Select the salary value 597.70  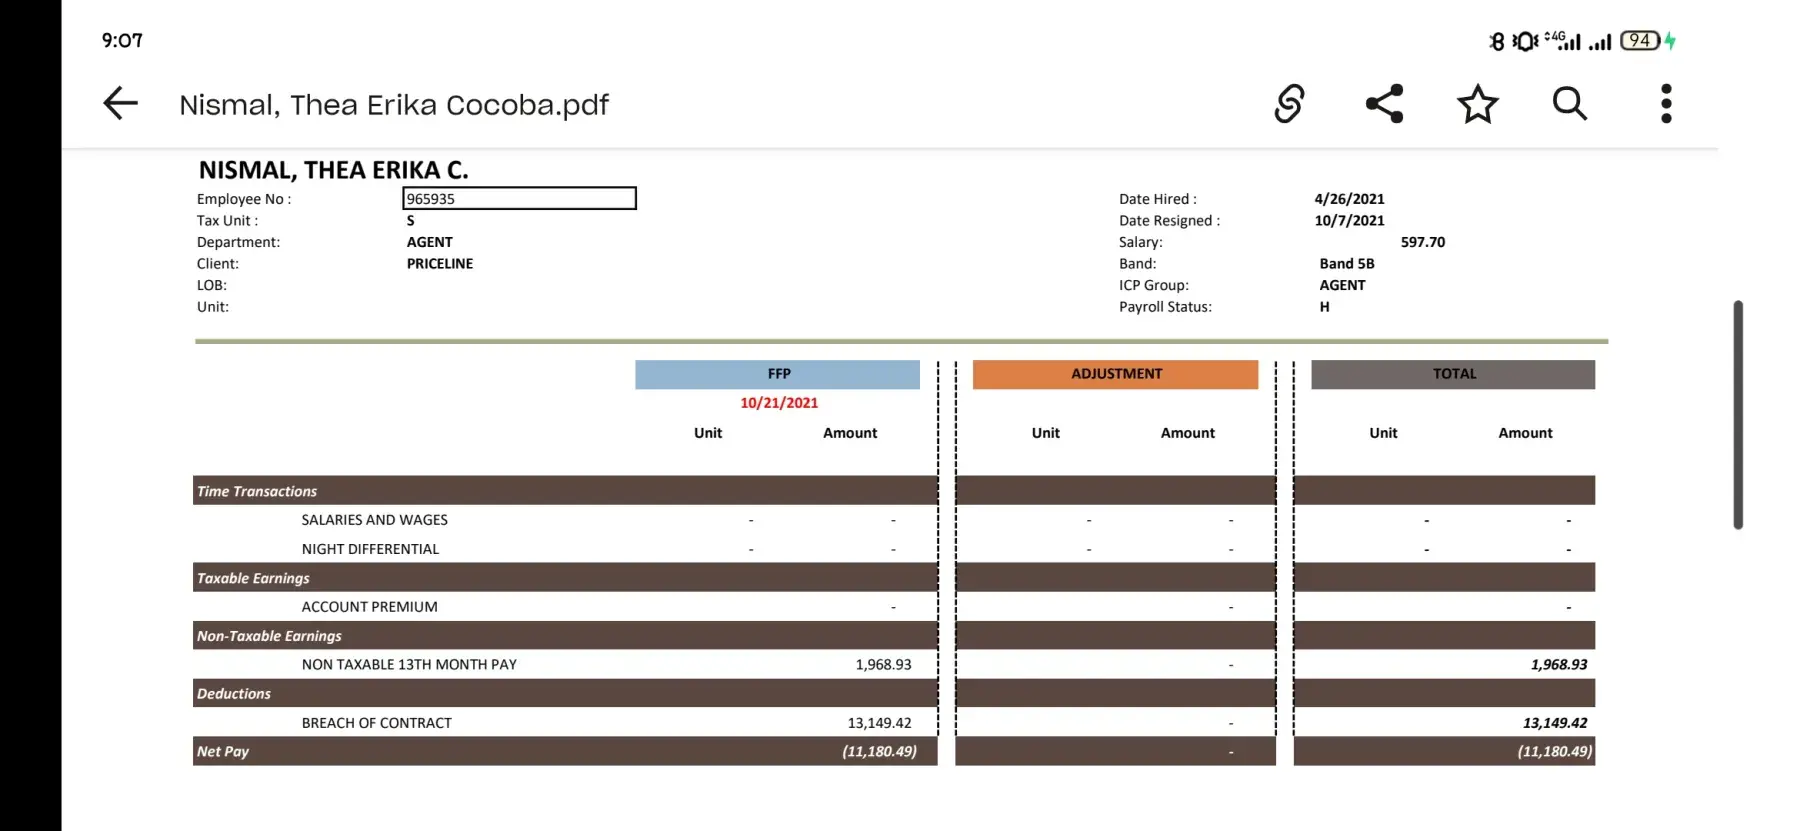1423,242
